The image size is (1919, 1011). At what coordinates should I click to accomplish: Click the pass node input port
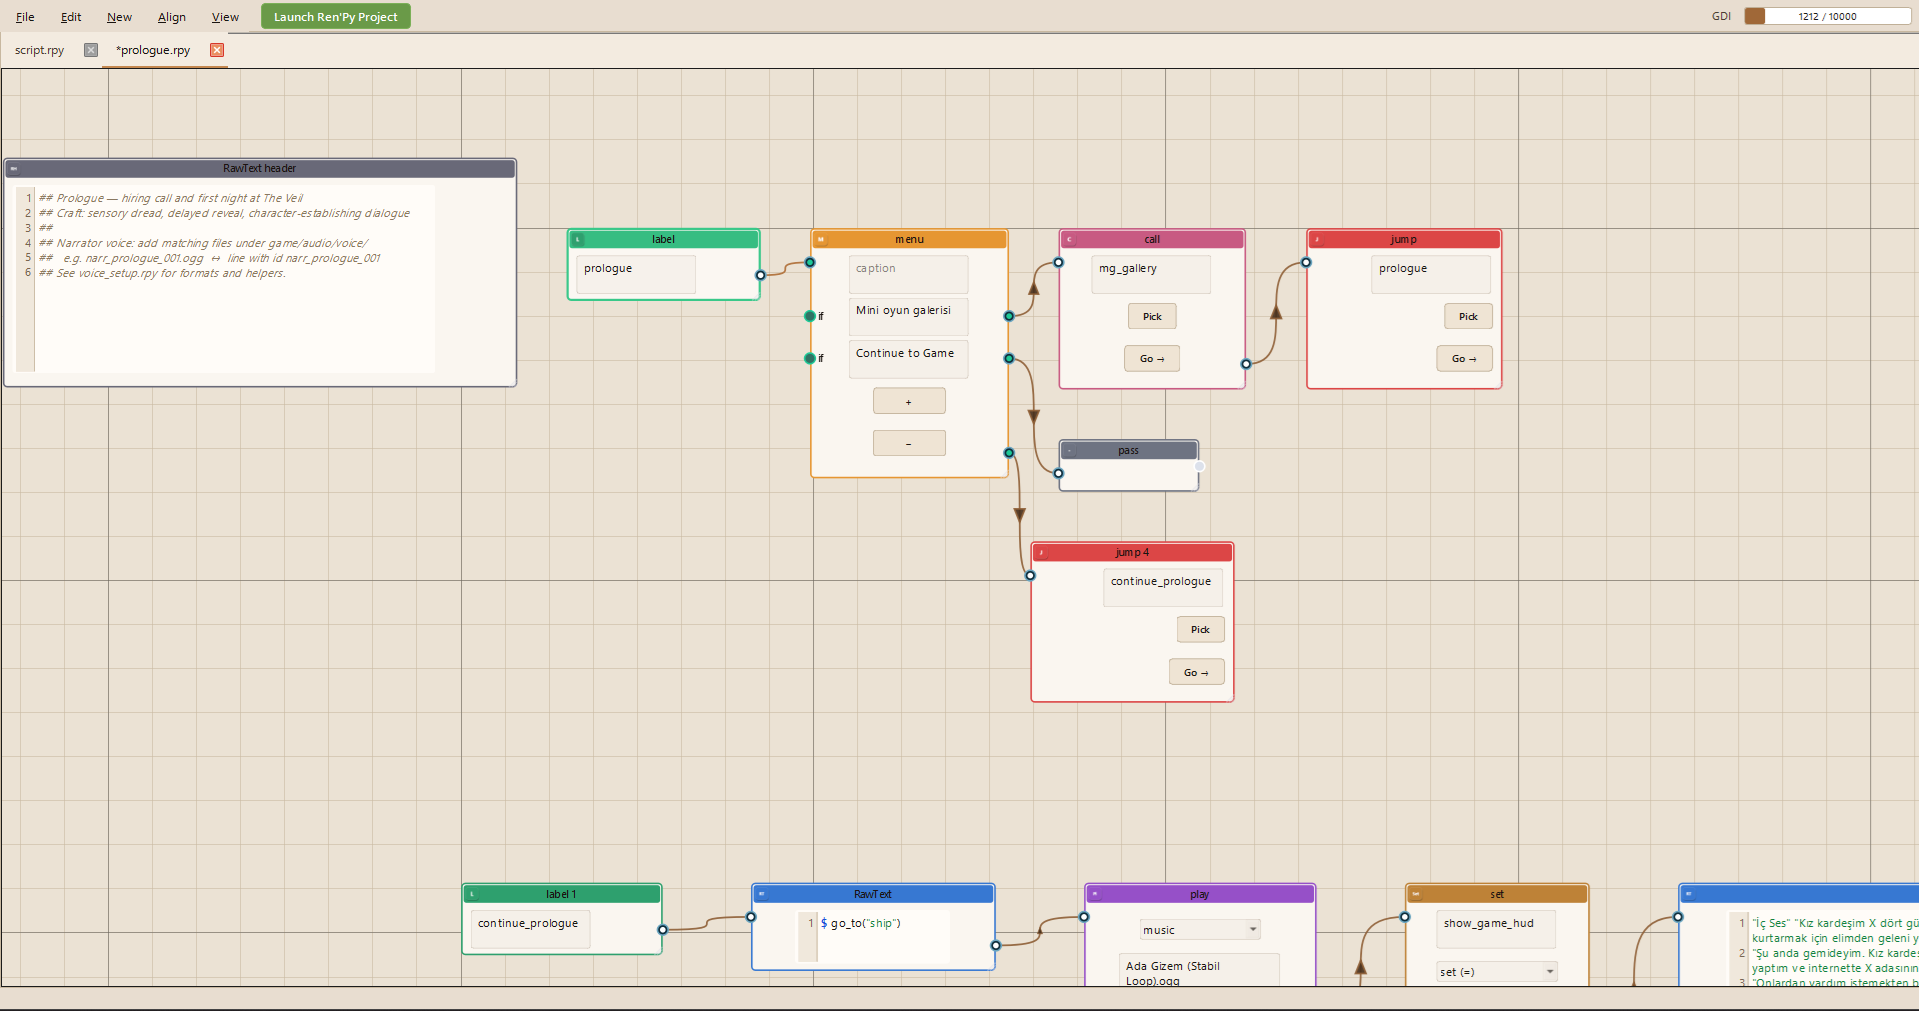1058,474
